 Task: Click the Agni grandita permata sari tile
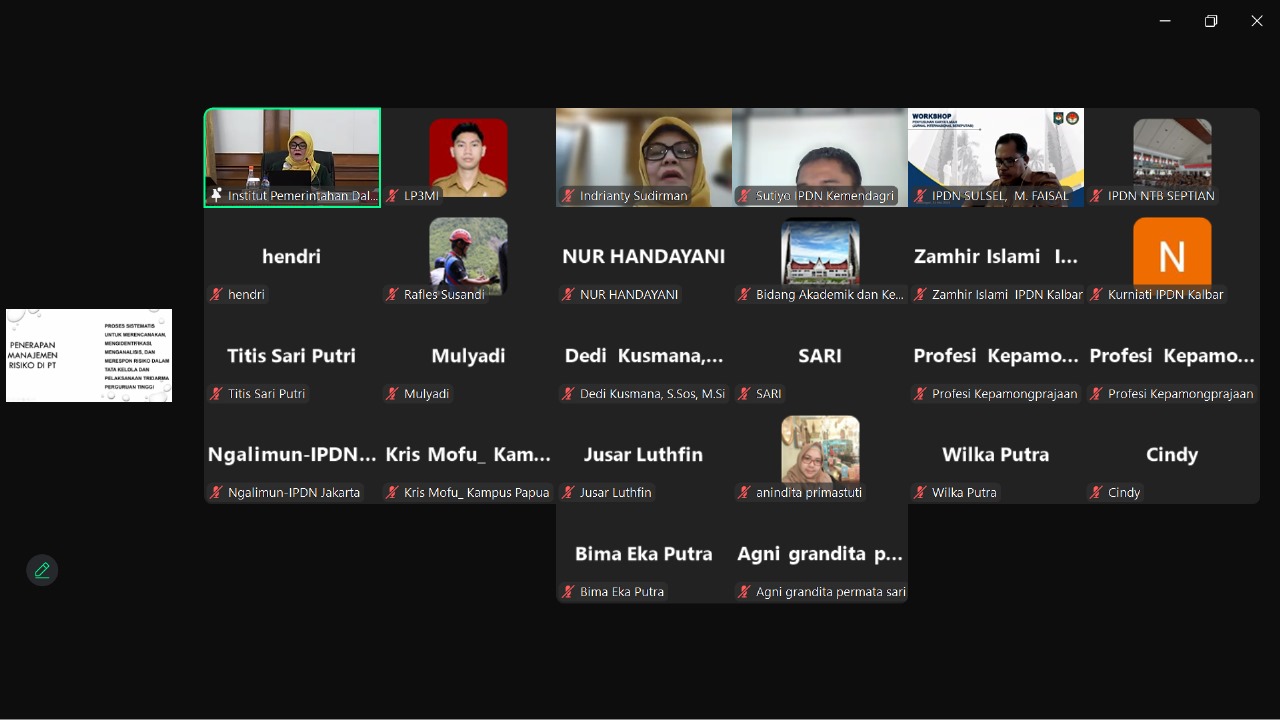pyautogui.click(x=820, y=553)
